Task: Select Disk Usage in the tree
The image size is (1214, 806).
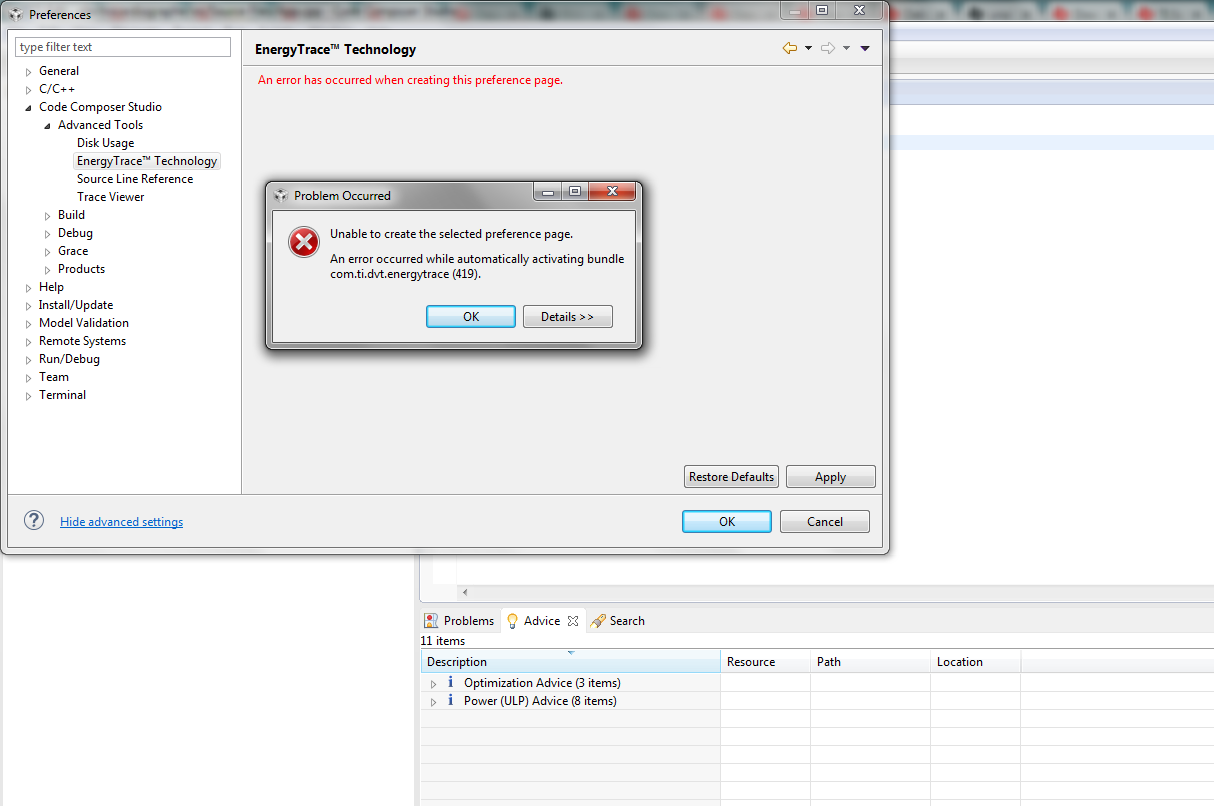Action: pyautogui.click(x=105, y=143)
